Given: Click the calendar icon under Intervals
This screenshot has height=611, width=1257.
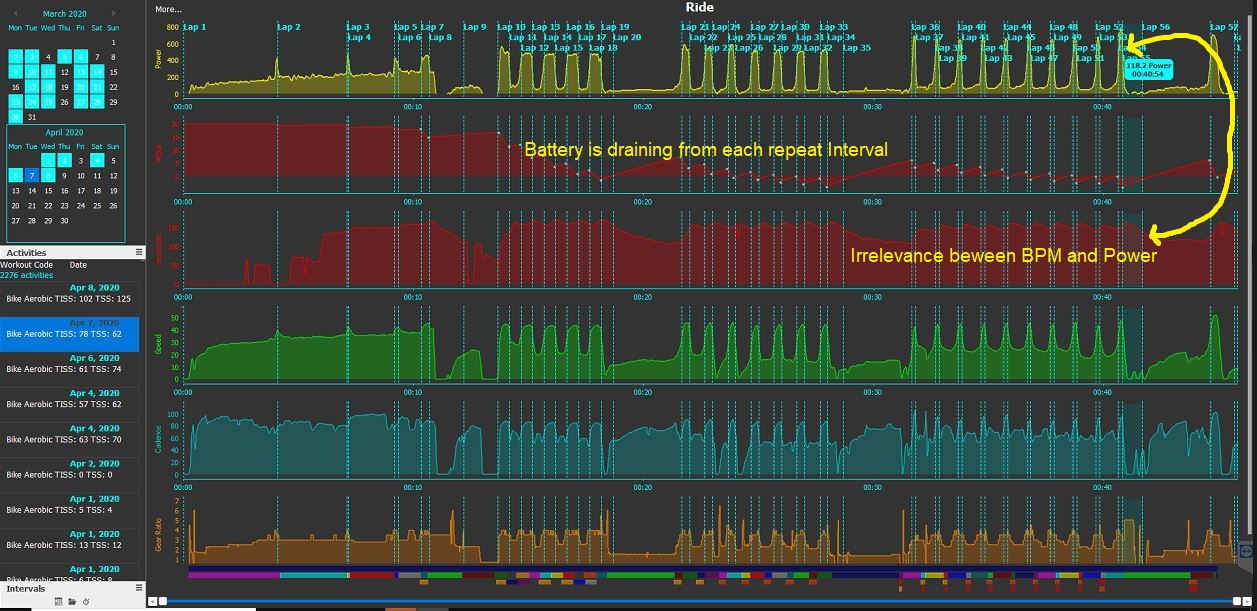Looking at the screenshot, I should point(59,601).
